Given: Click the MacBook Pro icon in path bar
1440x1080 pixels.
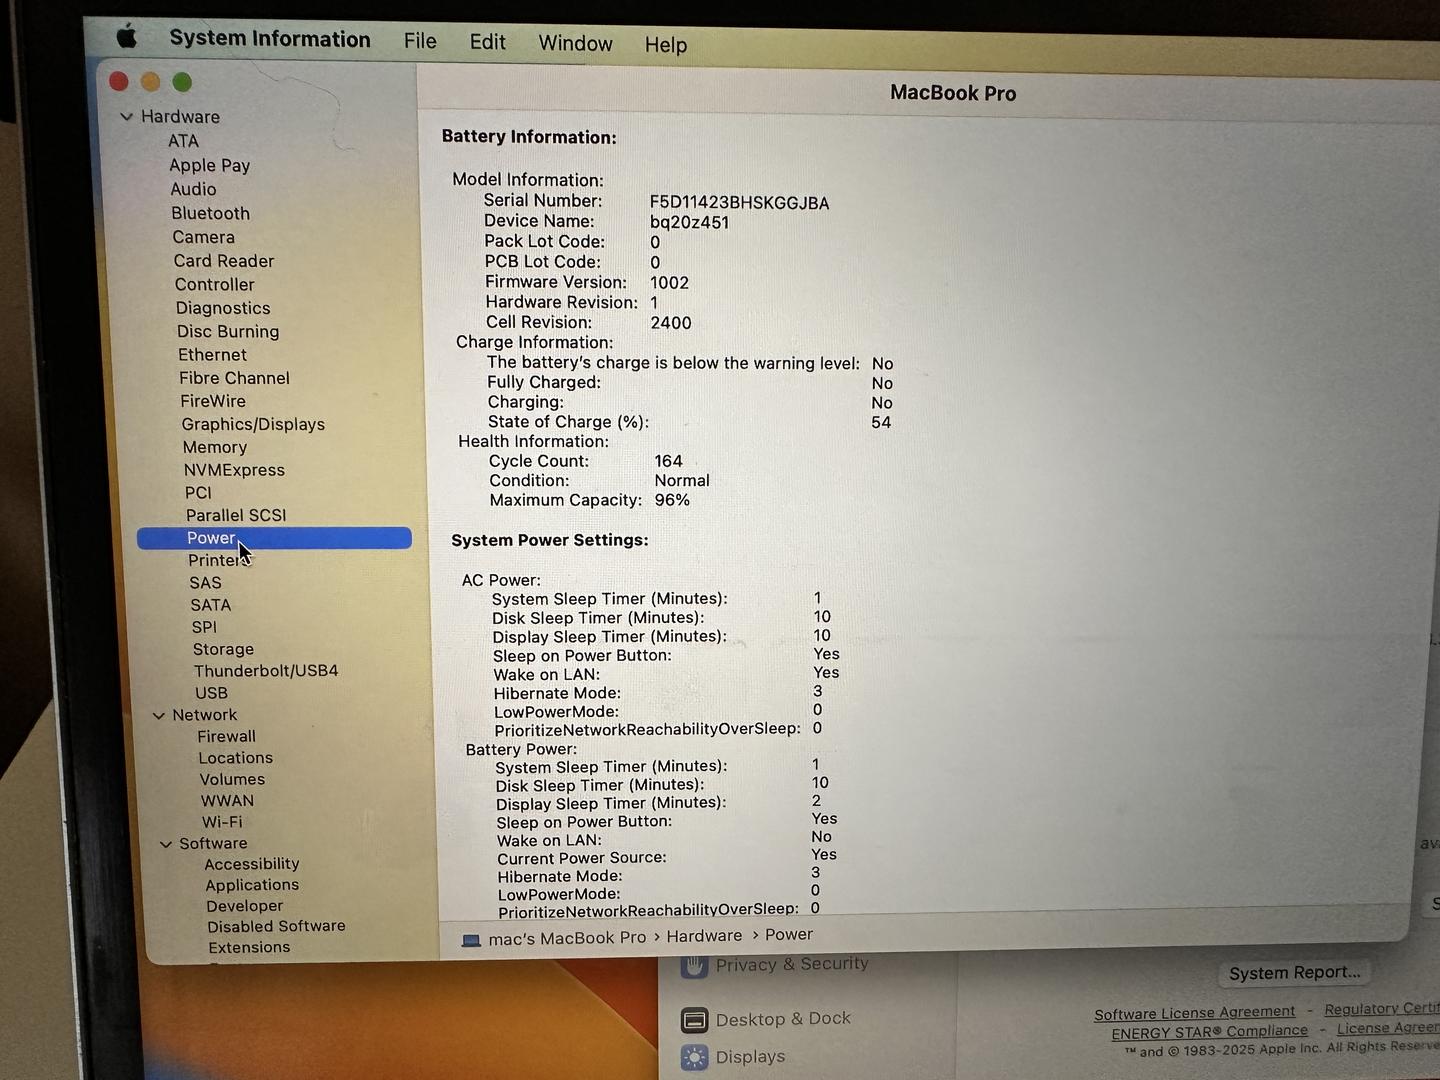Looking at the screenshot, I should (471, 940).
